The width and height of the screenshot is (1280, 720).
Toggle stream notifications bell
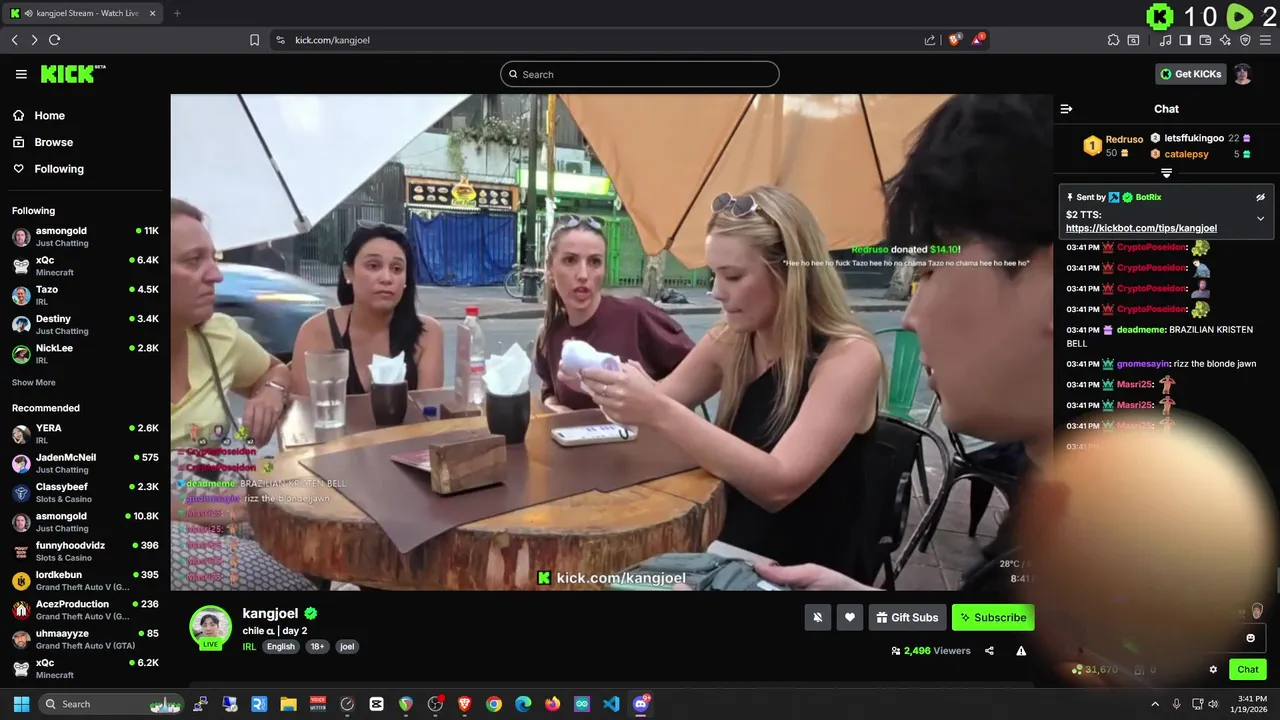point(818,617)
